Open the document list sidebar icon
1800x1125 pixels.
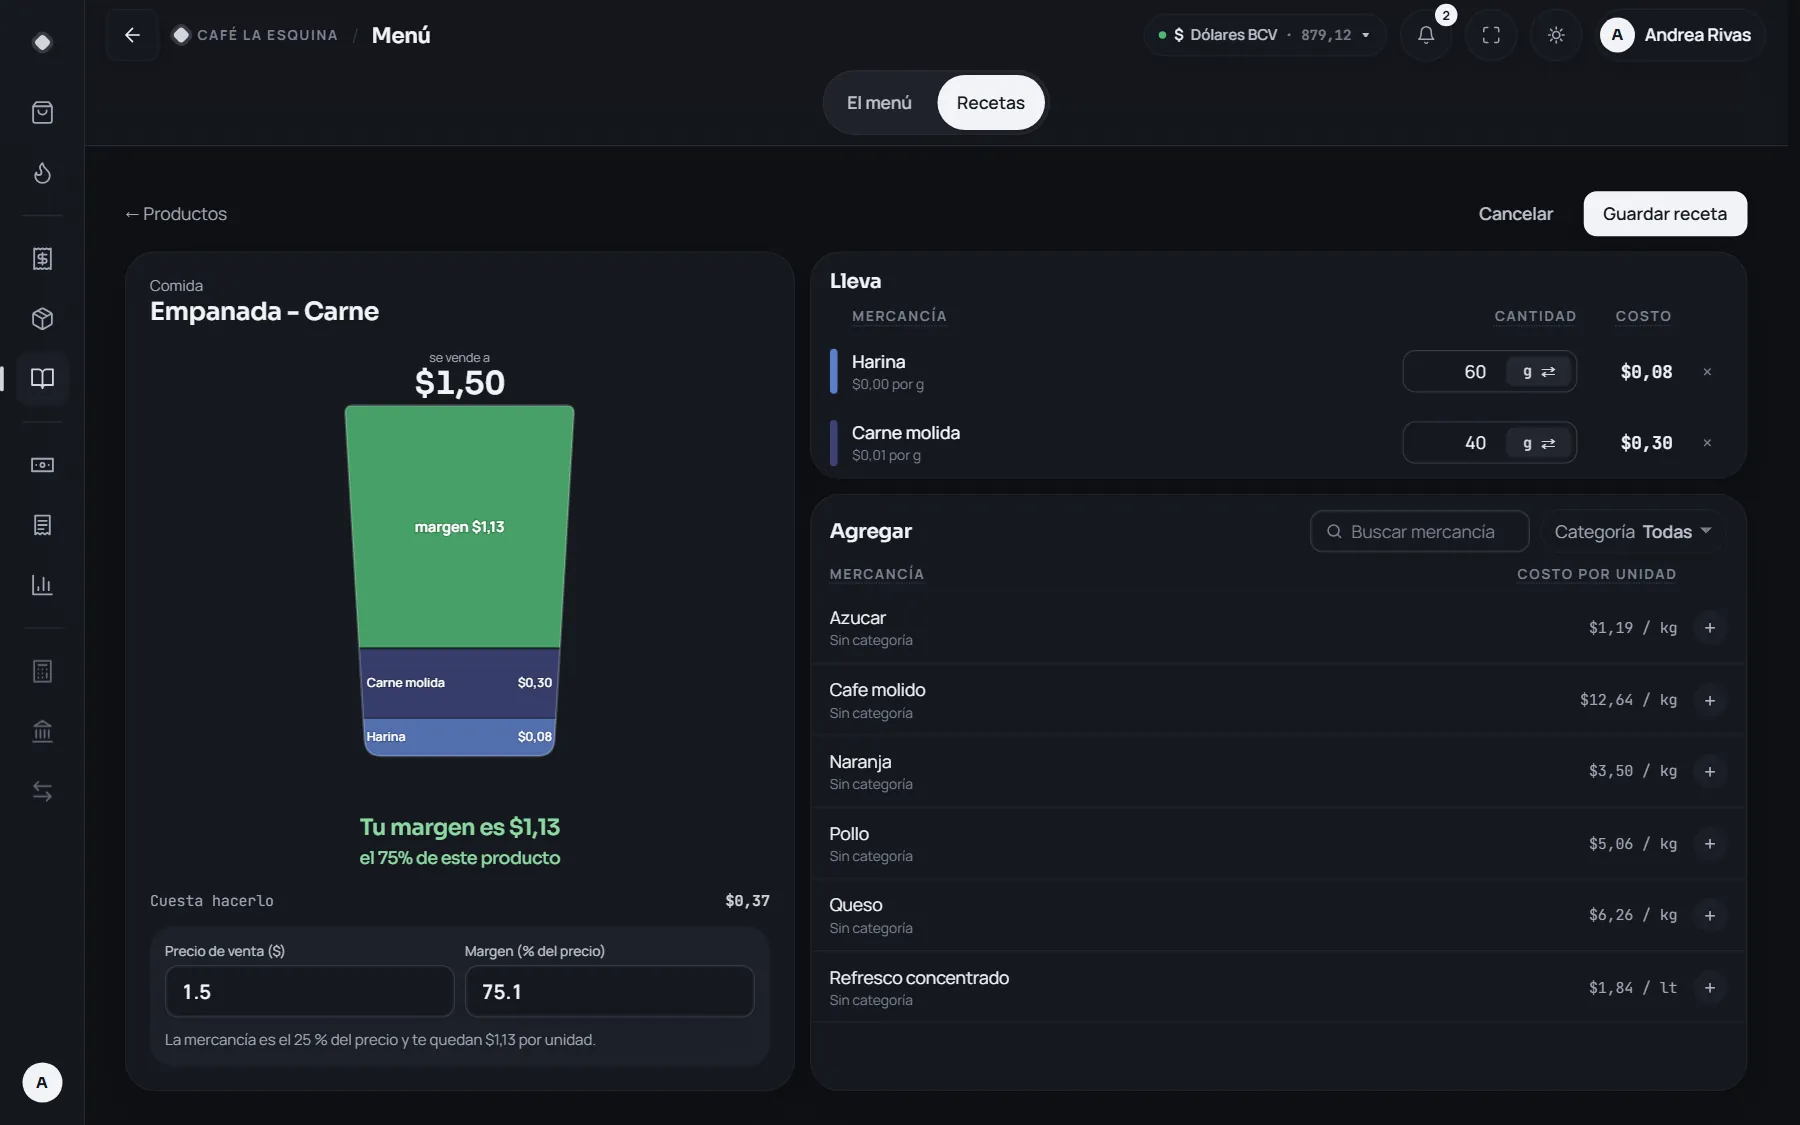[42, 525]
